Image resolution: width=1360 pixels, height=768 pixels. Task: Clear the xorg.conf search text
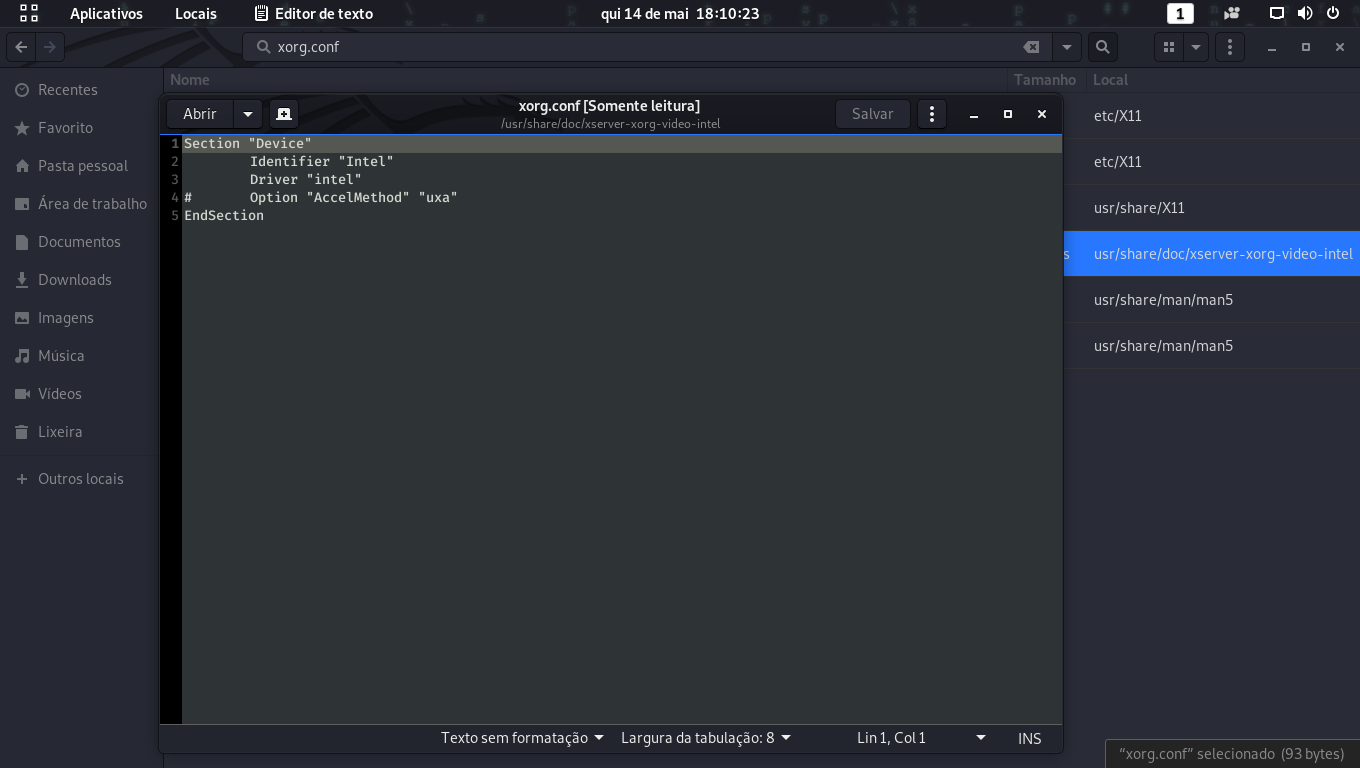point(1031,47)
